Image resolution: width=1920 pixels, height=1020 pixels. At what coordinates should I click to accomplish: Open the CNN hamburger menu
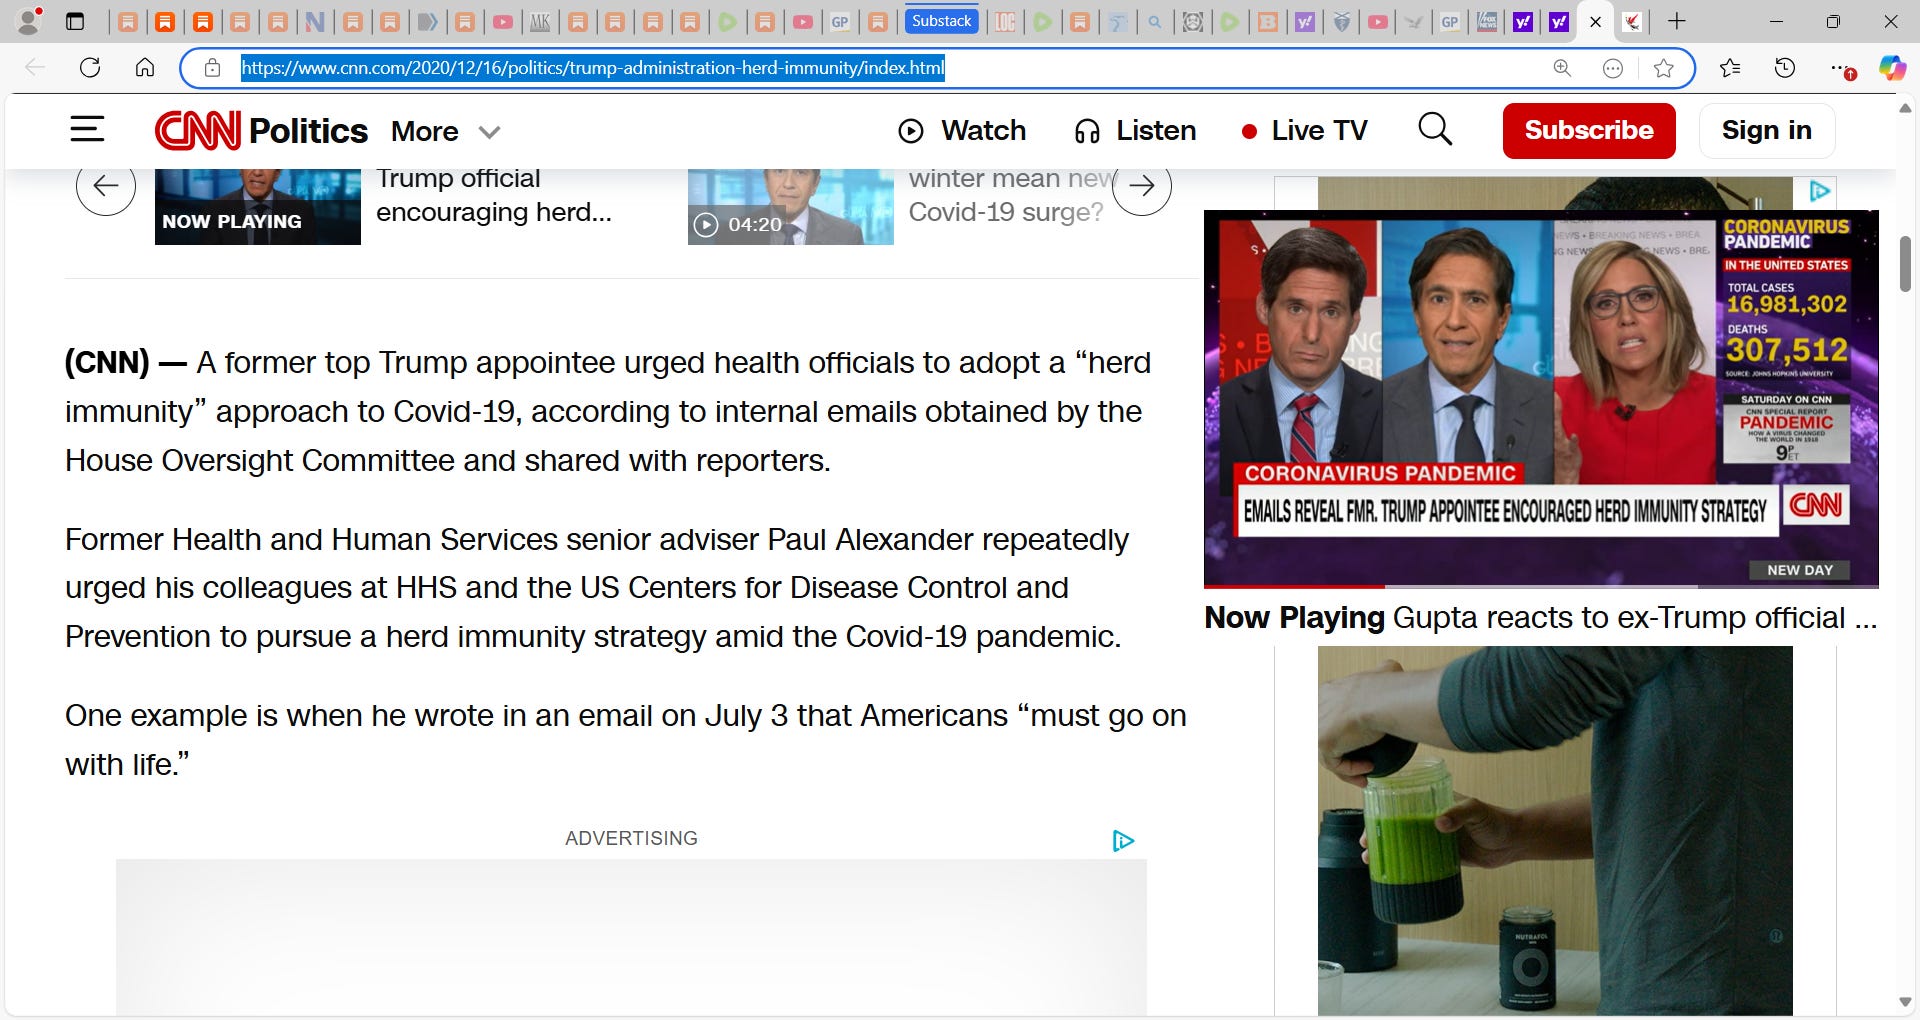point(87,129)
